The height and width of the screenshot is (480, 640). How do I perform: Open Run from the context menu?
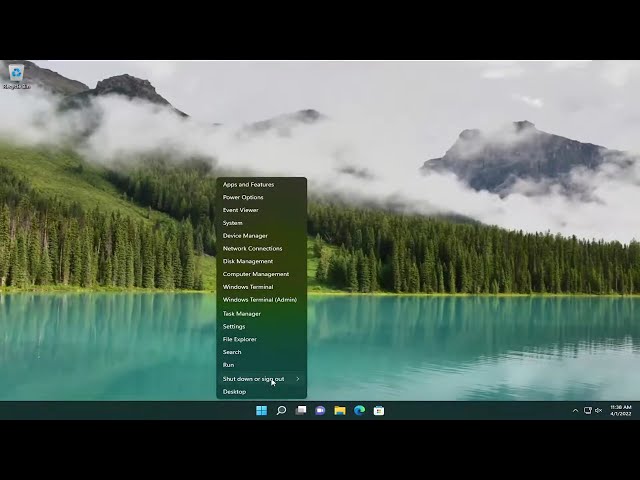tap(261, 365)
